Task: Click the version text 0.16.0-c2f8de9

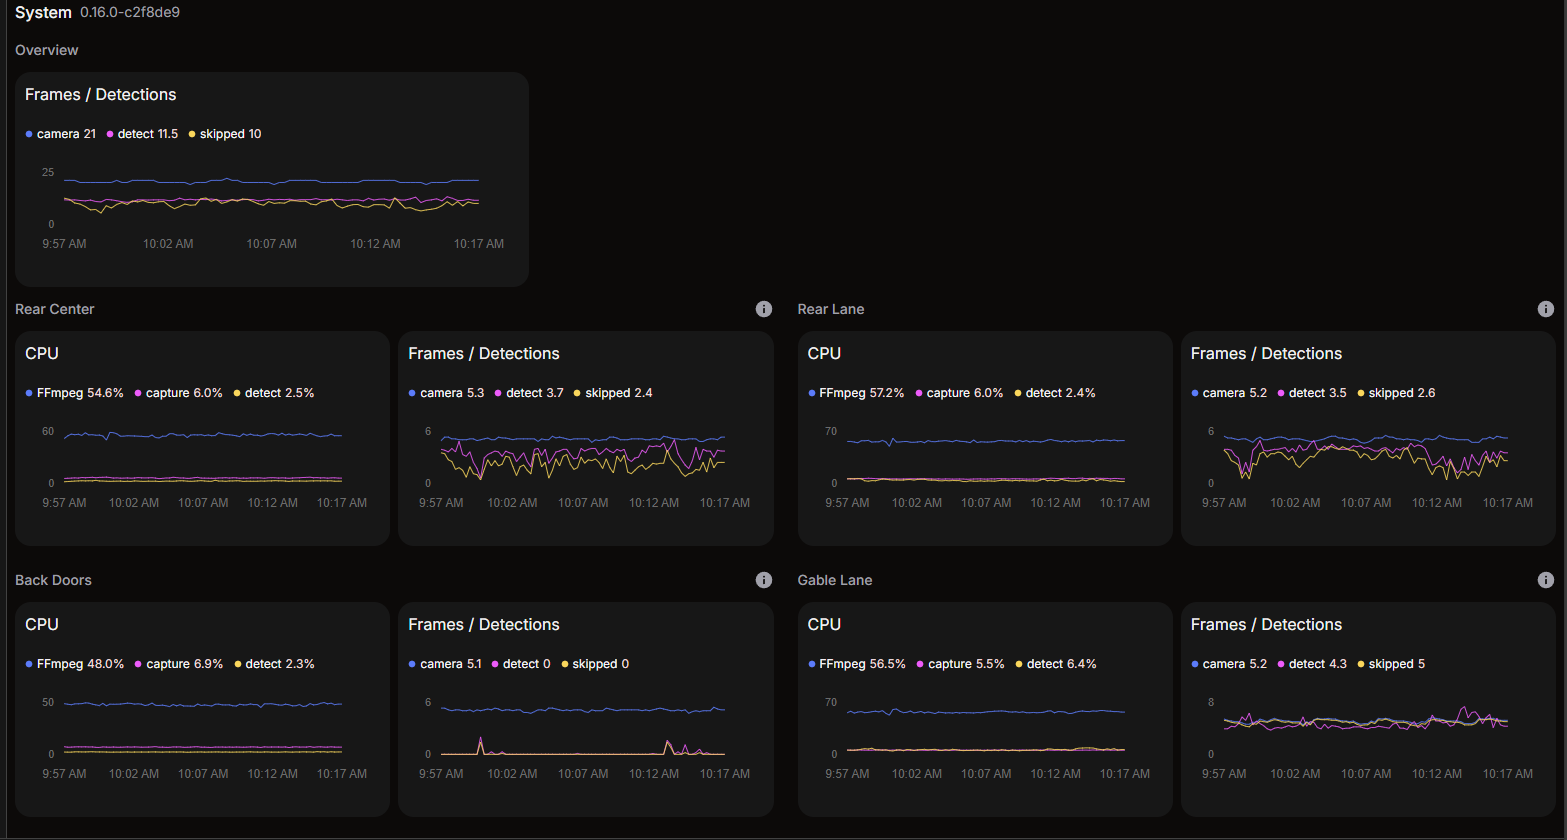Action: [x=130, y=13]
